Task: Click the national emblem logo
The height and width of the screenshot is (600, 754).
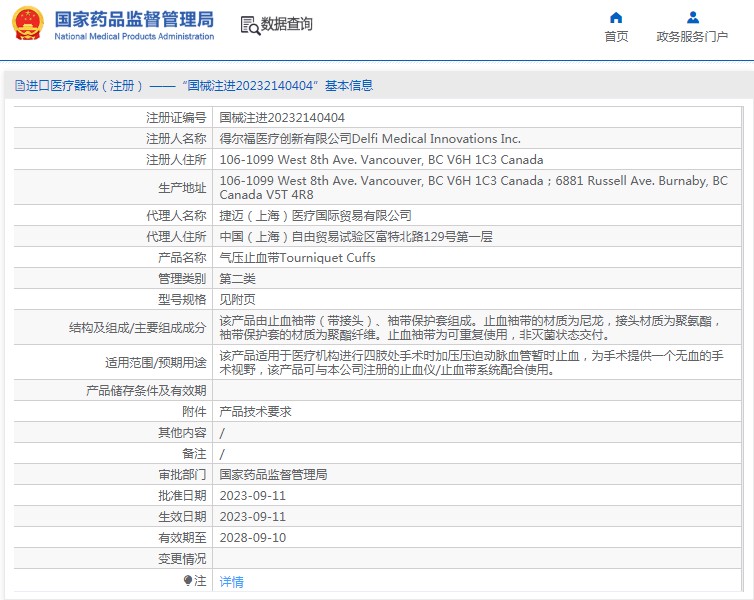Action: pyautogui.click(x=27, y=24)
